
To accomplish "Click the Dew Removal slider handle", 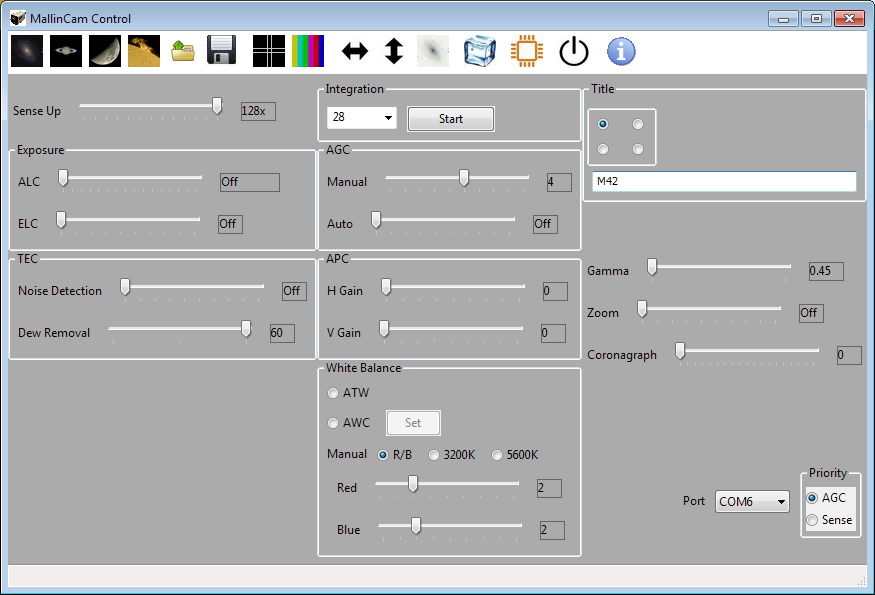I will (246, 329).
